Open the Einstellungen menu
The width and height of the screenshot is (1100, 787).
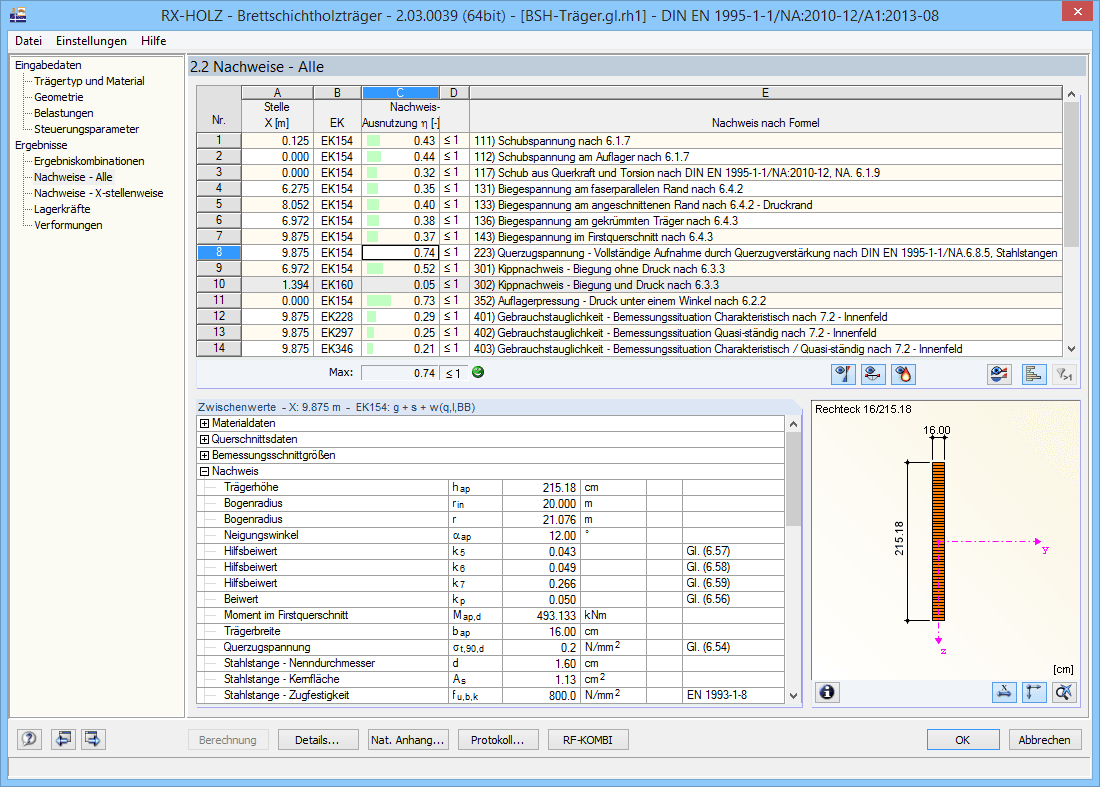click(91, 41)
